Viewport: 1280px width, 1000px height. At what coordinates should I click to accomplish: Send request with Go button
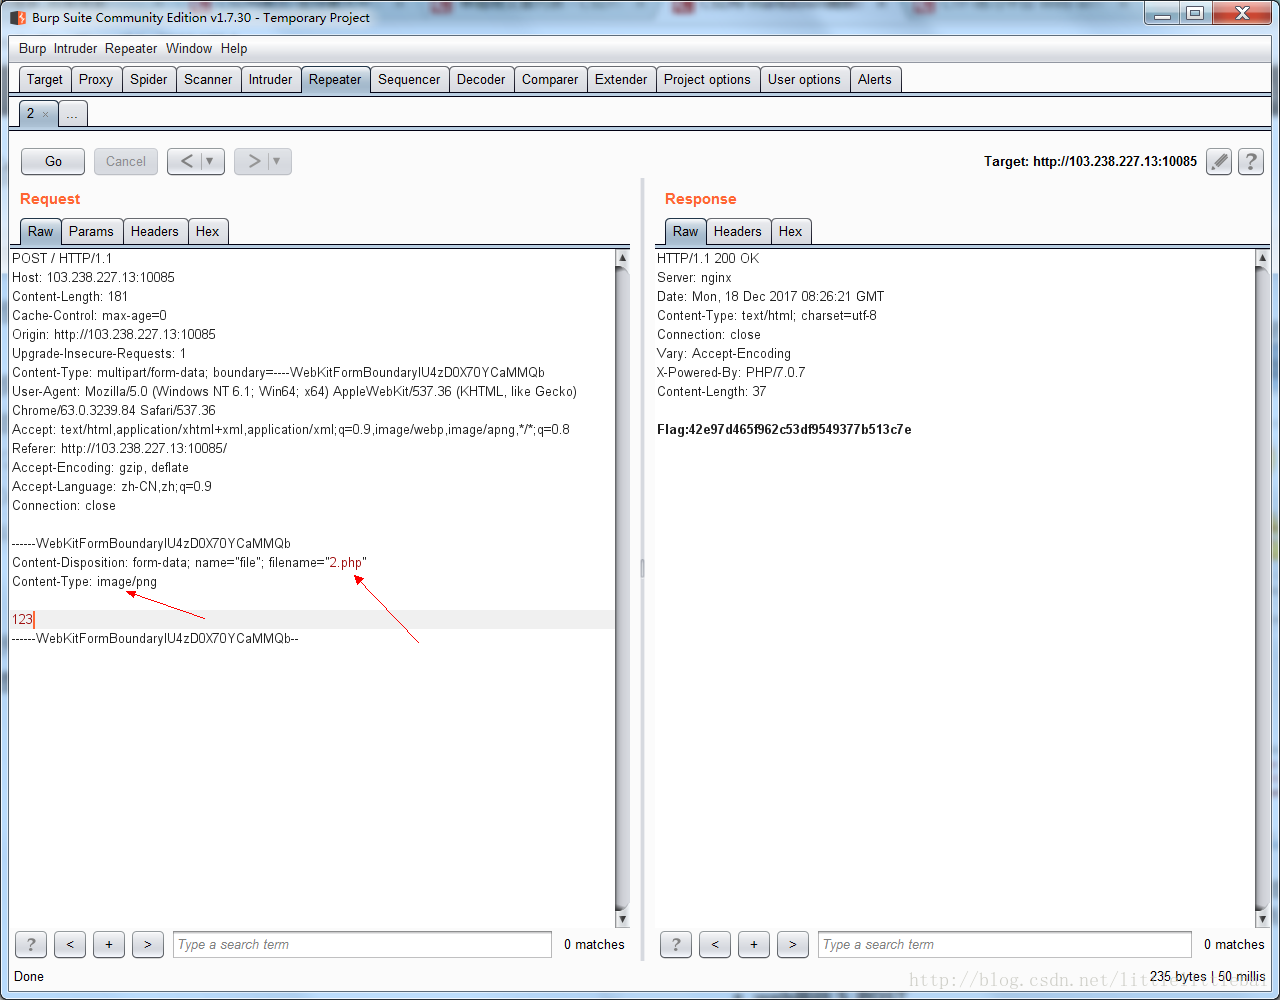[x=54, y=161]
